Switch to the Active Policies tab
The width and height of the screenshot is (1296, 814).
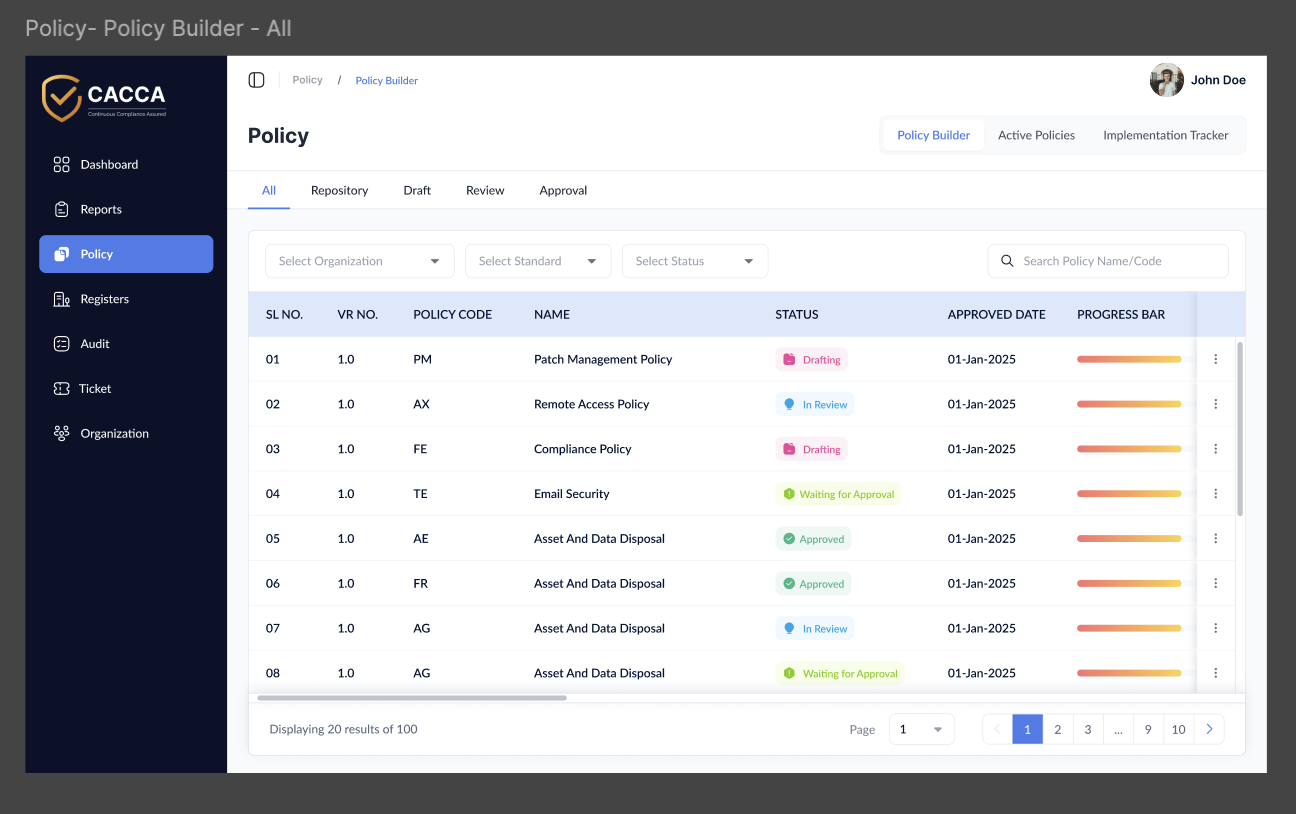1036,135
